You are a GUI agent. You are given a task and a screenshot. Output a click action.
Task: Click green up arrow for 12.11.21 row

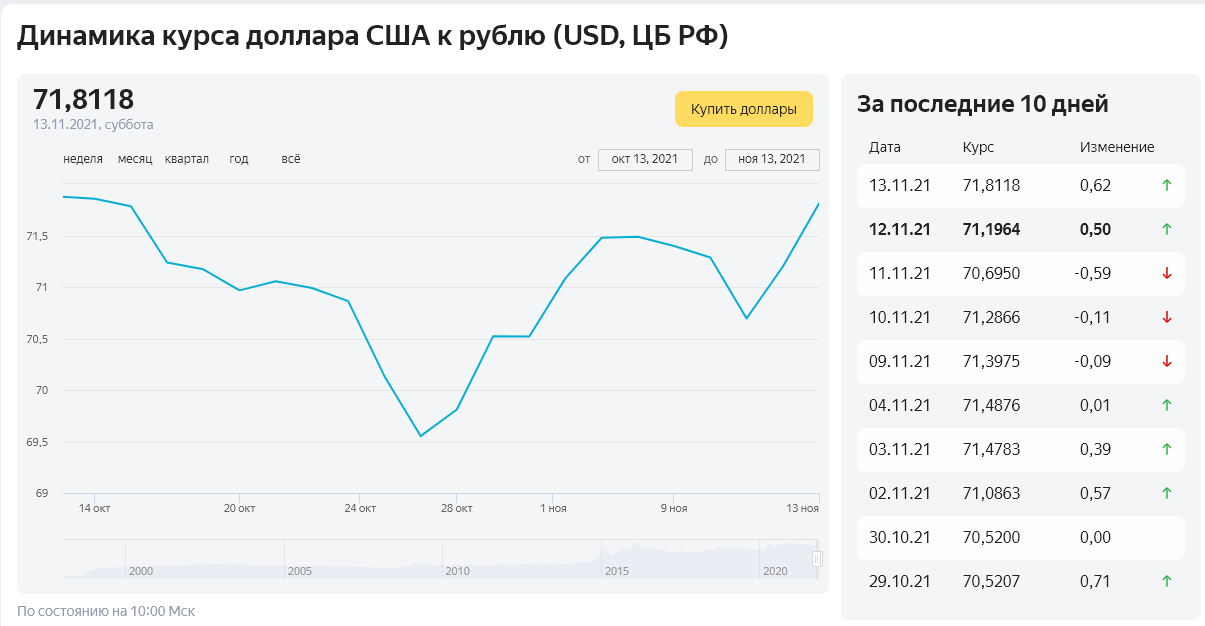click(1166, 229)
